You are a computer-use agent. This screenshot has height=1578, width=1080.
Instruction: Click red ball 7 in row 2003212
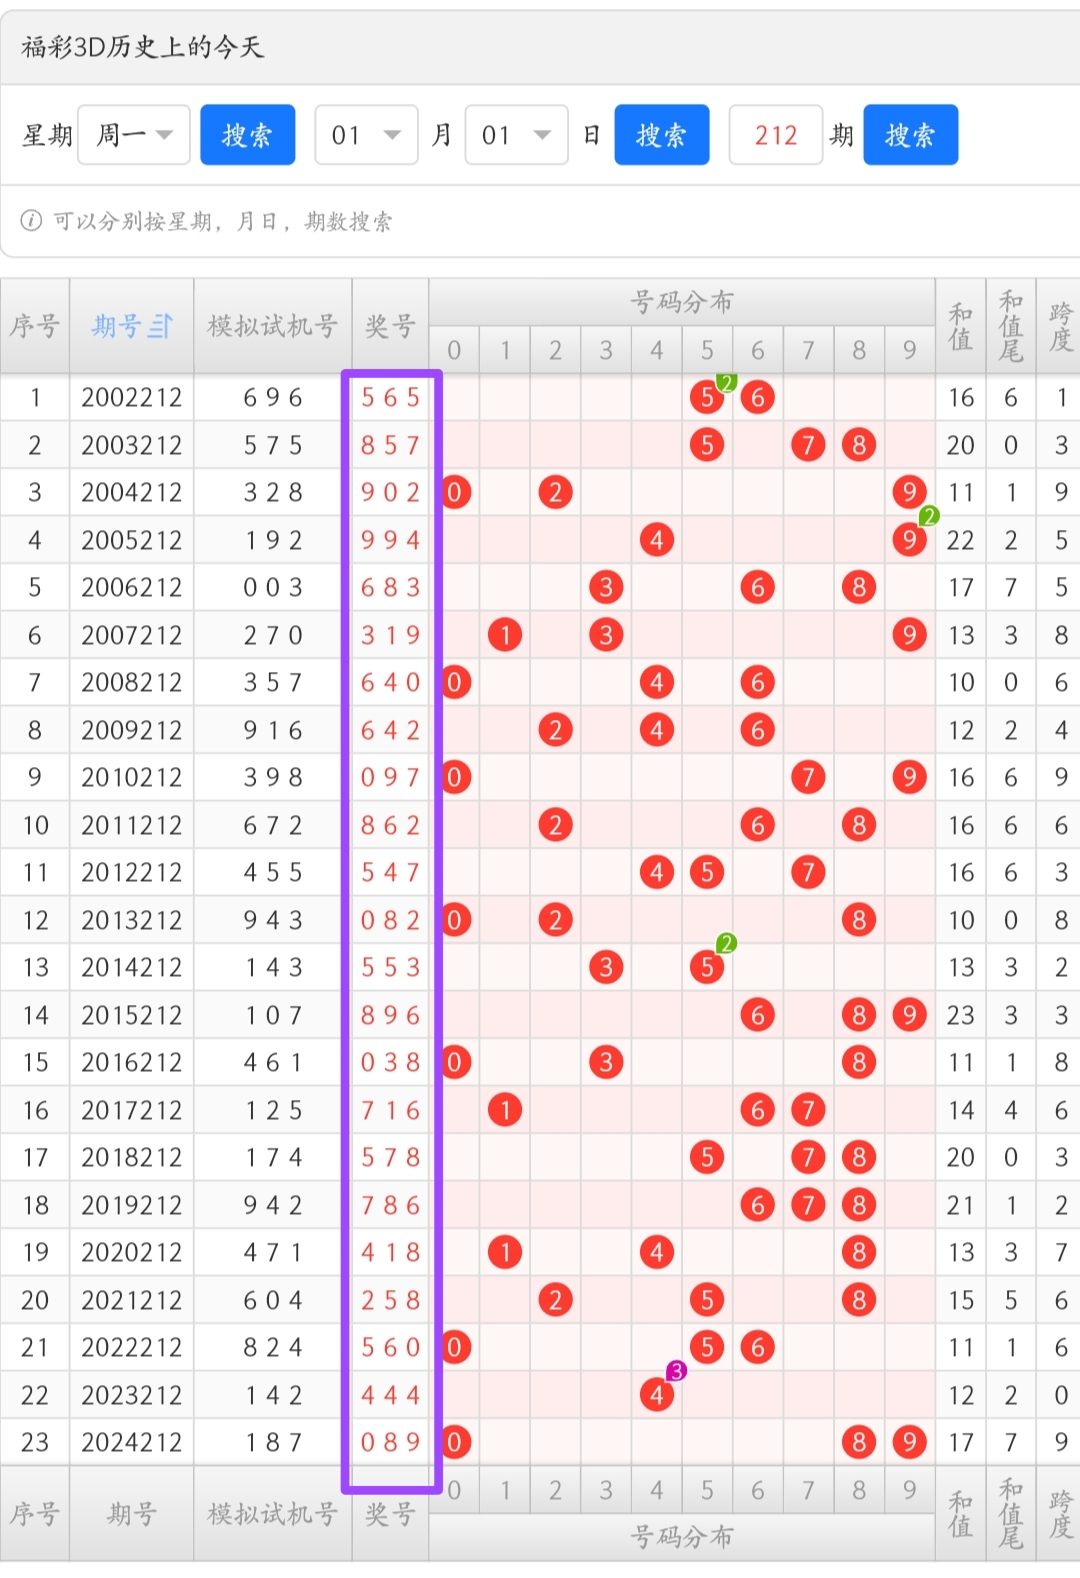click(x=808, y=445)
